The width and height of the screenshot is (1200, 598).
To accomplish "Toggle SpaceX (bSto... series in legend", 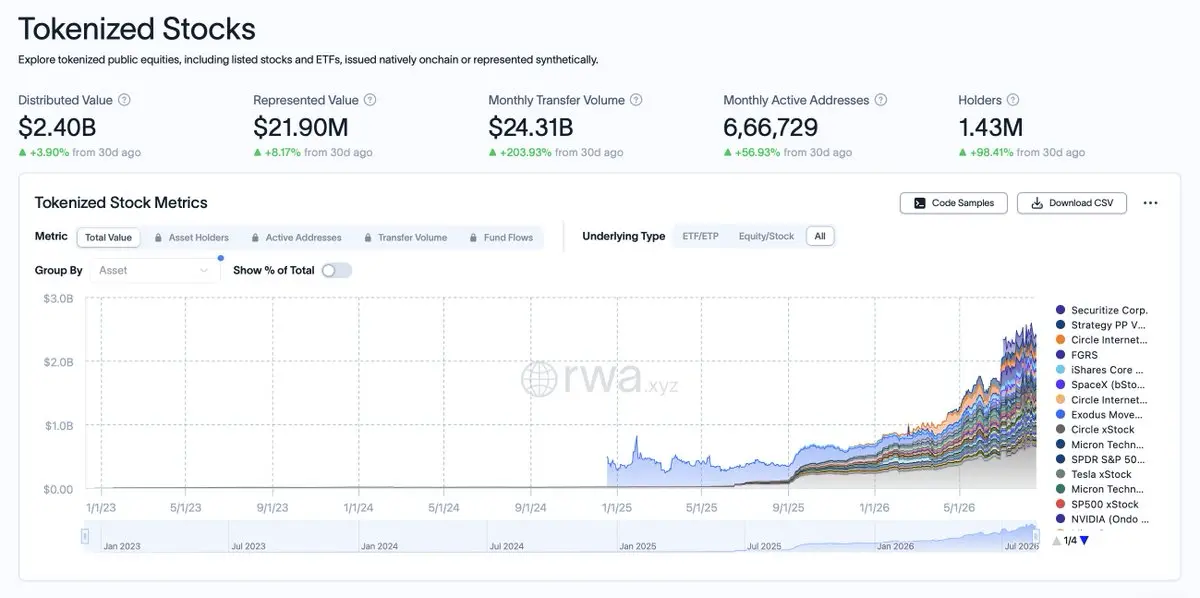I will click(1101, 385).
